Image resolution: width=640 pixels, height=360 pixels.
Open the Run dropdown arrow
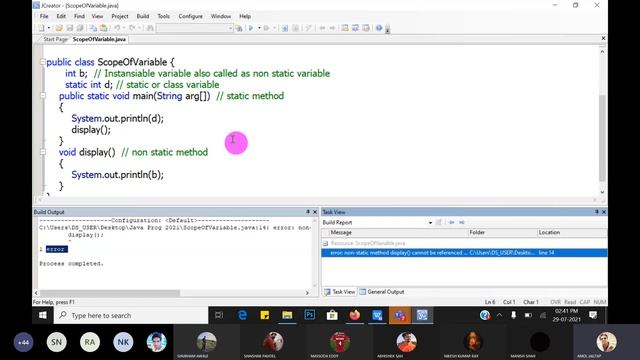point(259,28)
